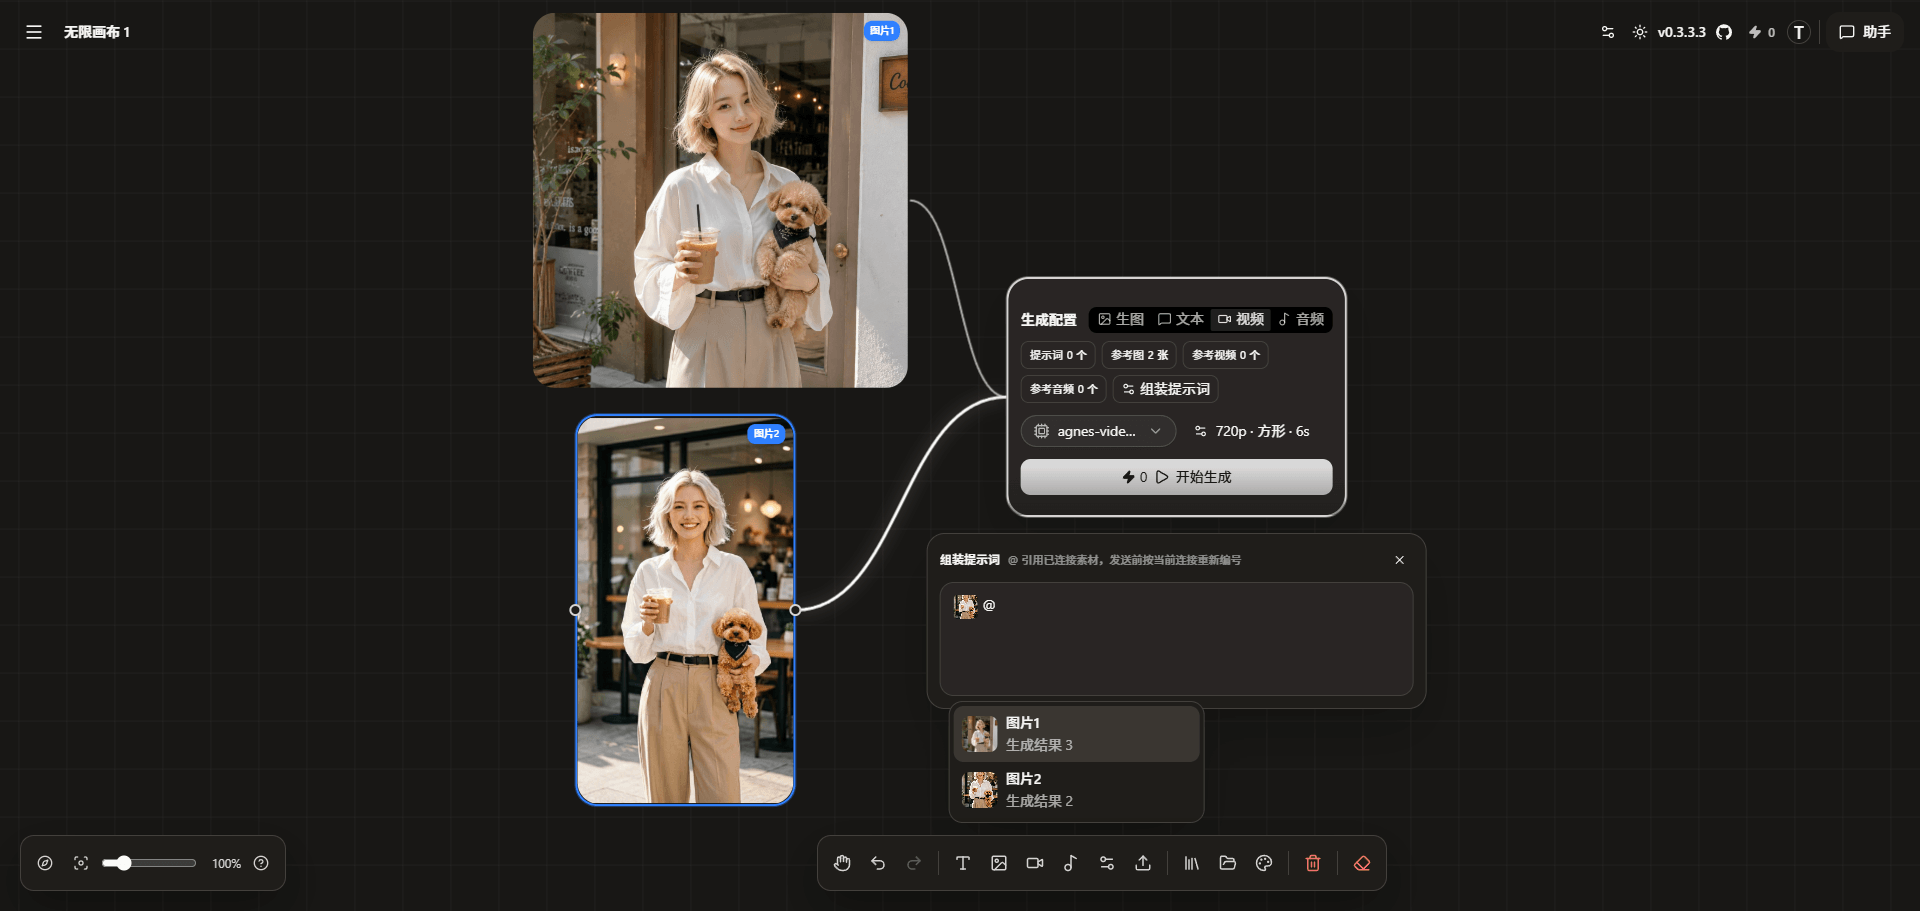Select 图片1 生成结果 3 from mention list
The image size is (1920, 911).
click(x=1076, y=734)
